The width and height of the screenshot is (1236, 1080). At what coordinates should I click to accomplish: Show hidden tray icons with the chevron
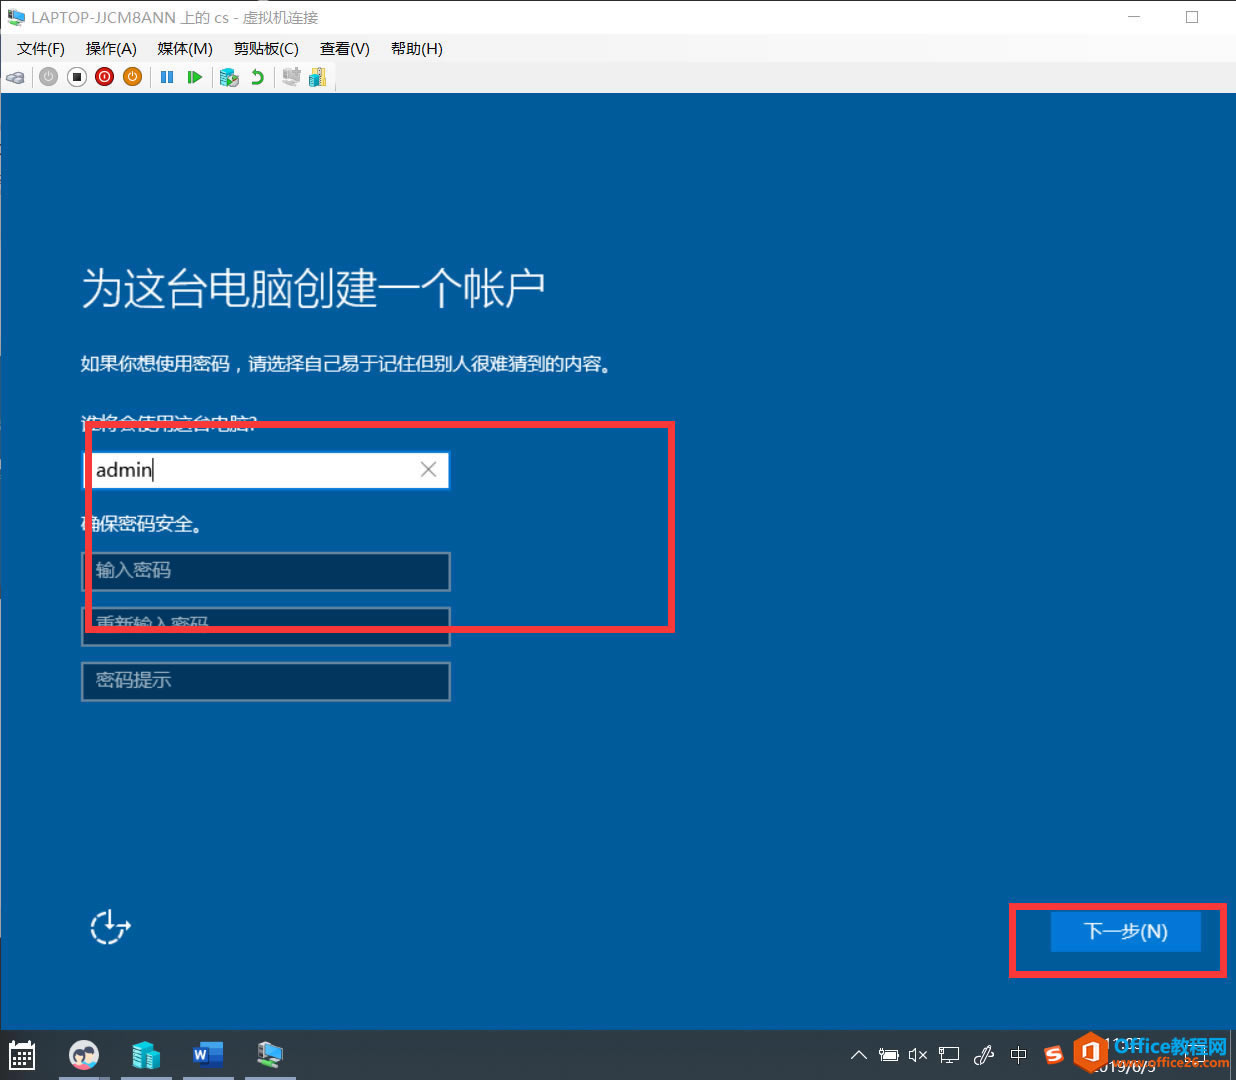click(858, 1055)
